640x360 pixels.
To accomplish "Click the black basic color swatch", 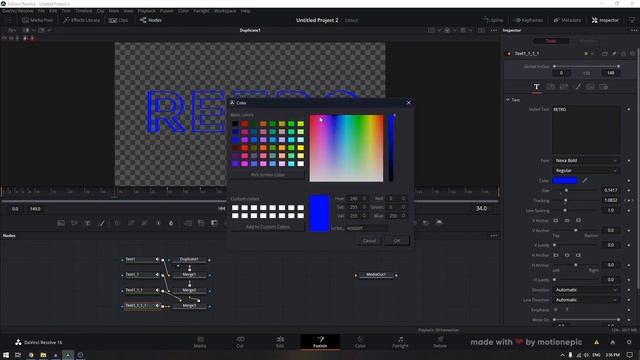I will pyautogui.click(x=235, y=124).
